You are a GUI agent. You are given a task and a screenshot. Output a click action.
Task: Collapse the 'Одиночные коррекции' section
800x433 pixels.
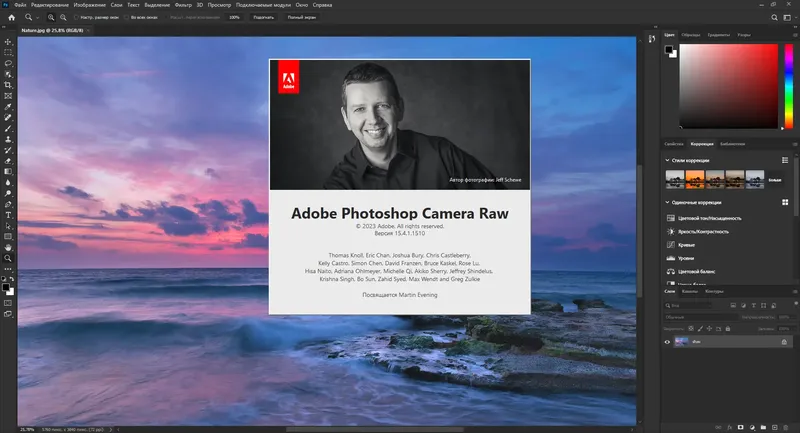tap(667, 203)
